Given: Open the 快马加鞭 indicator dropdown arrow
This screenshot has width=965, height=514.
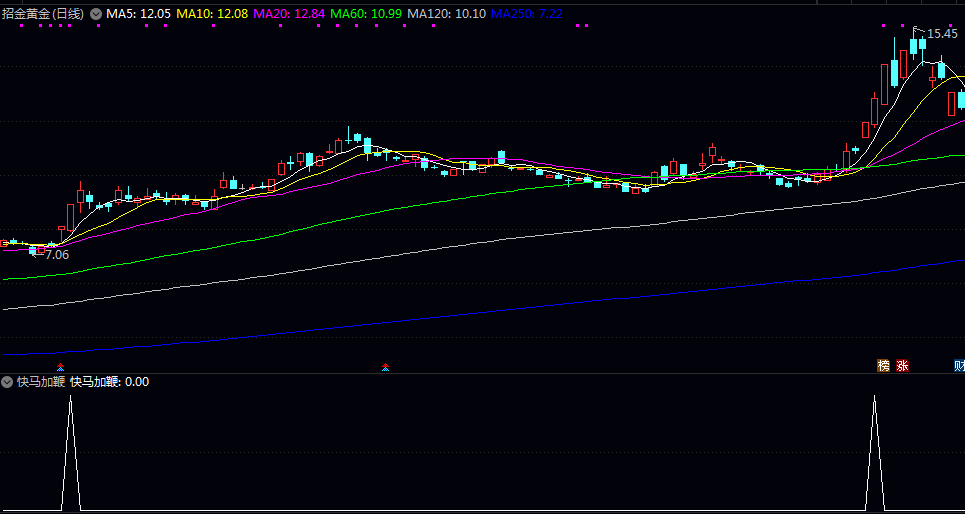Looking at the screenshot, I should pyautogui.click(x=8, y=382).
